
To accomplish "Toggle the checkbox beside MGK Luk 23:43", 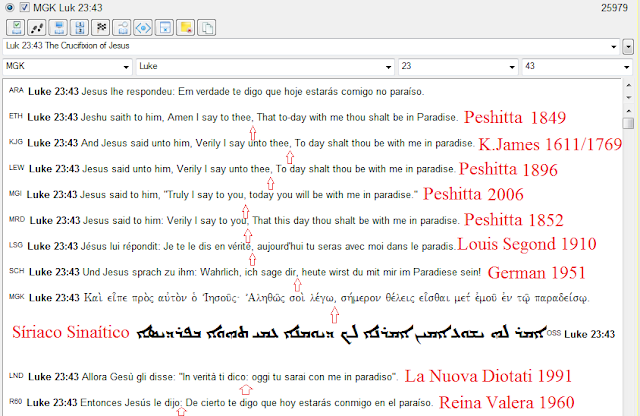I will click(24, 7).
